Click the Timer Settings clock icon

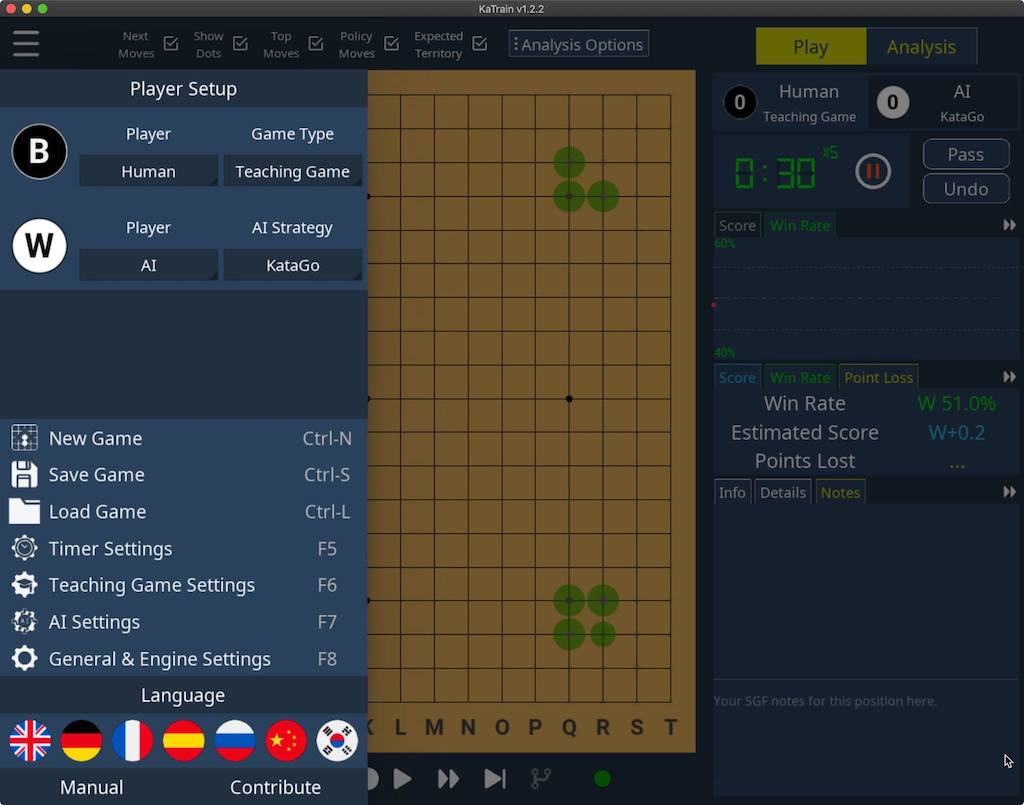24,548
